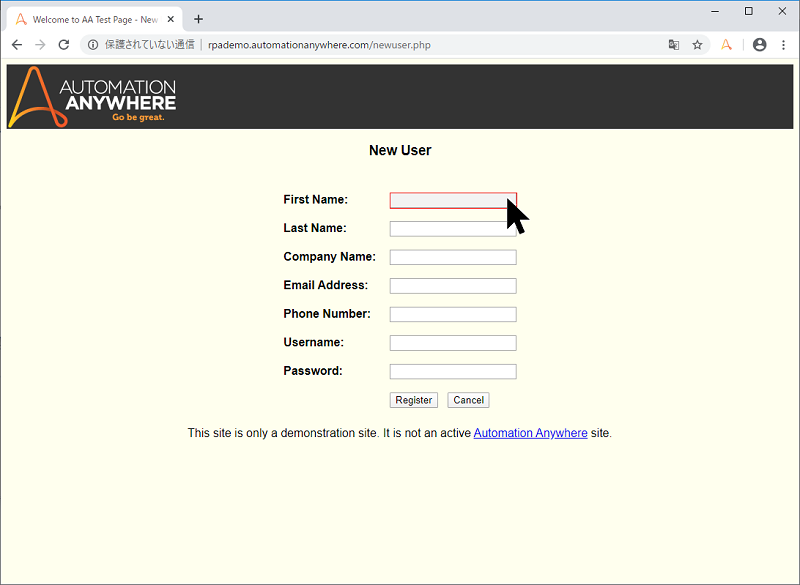800x585 pixels.
Task: Focus the Company Name field
Action: 453,257
